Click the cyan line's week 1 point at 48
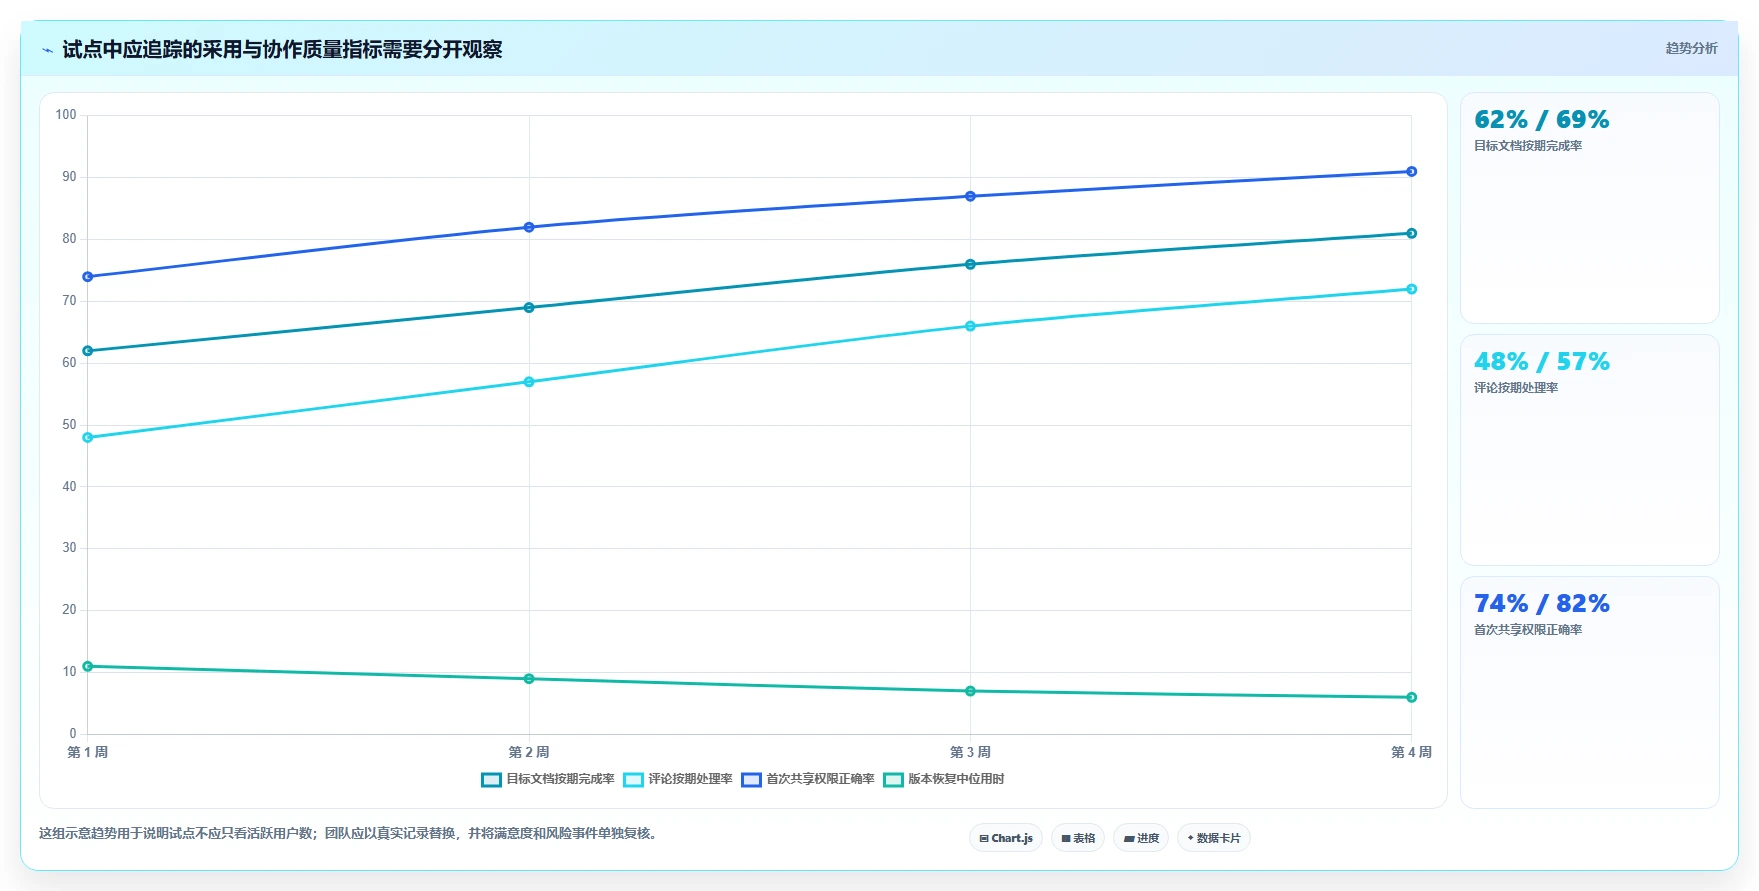Screen dimensions: 1759x891 point(88,437)
